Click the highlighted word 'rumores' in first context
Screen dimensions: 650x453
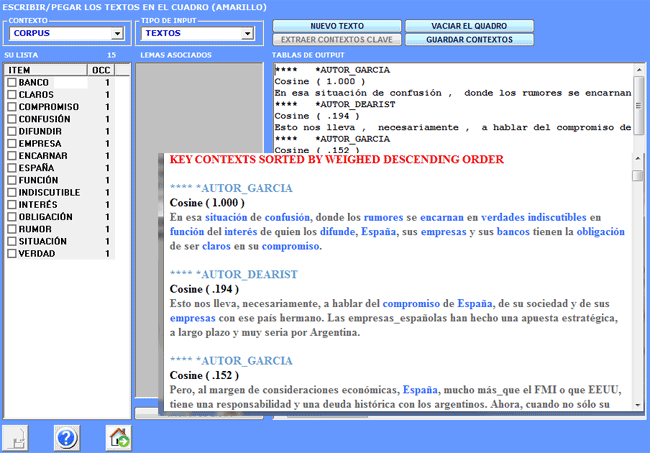pos(383,217)
